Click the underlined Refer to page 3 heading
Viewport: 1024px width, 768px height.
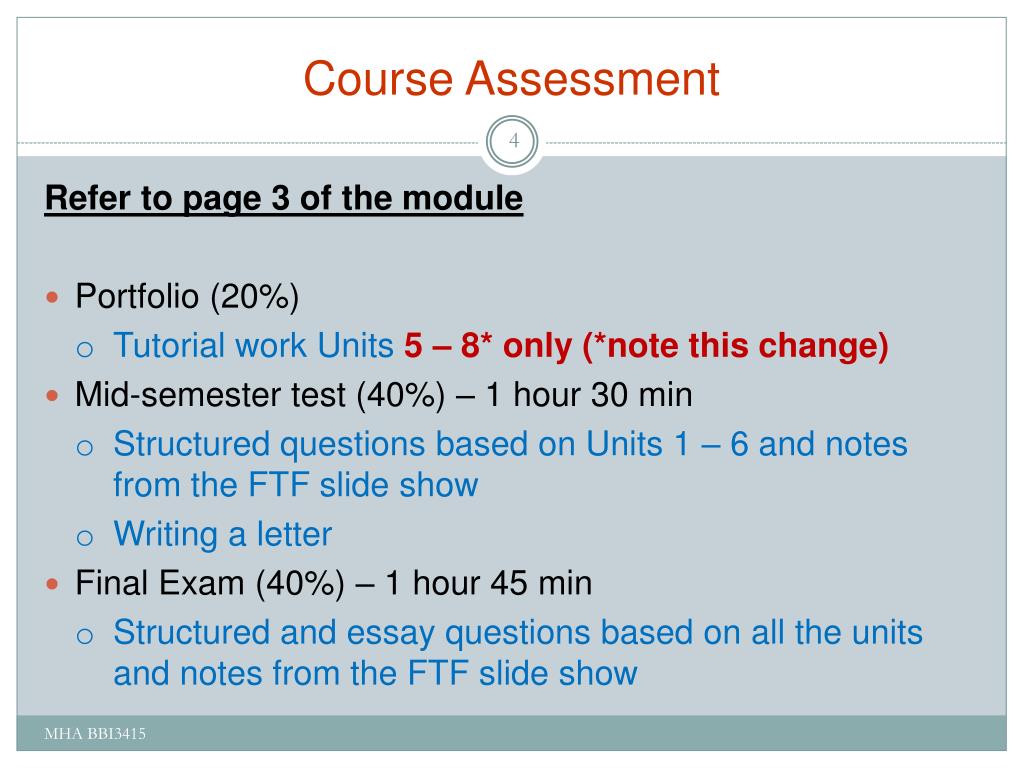[283, 199]
